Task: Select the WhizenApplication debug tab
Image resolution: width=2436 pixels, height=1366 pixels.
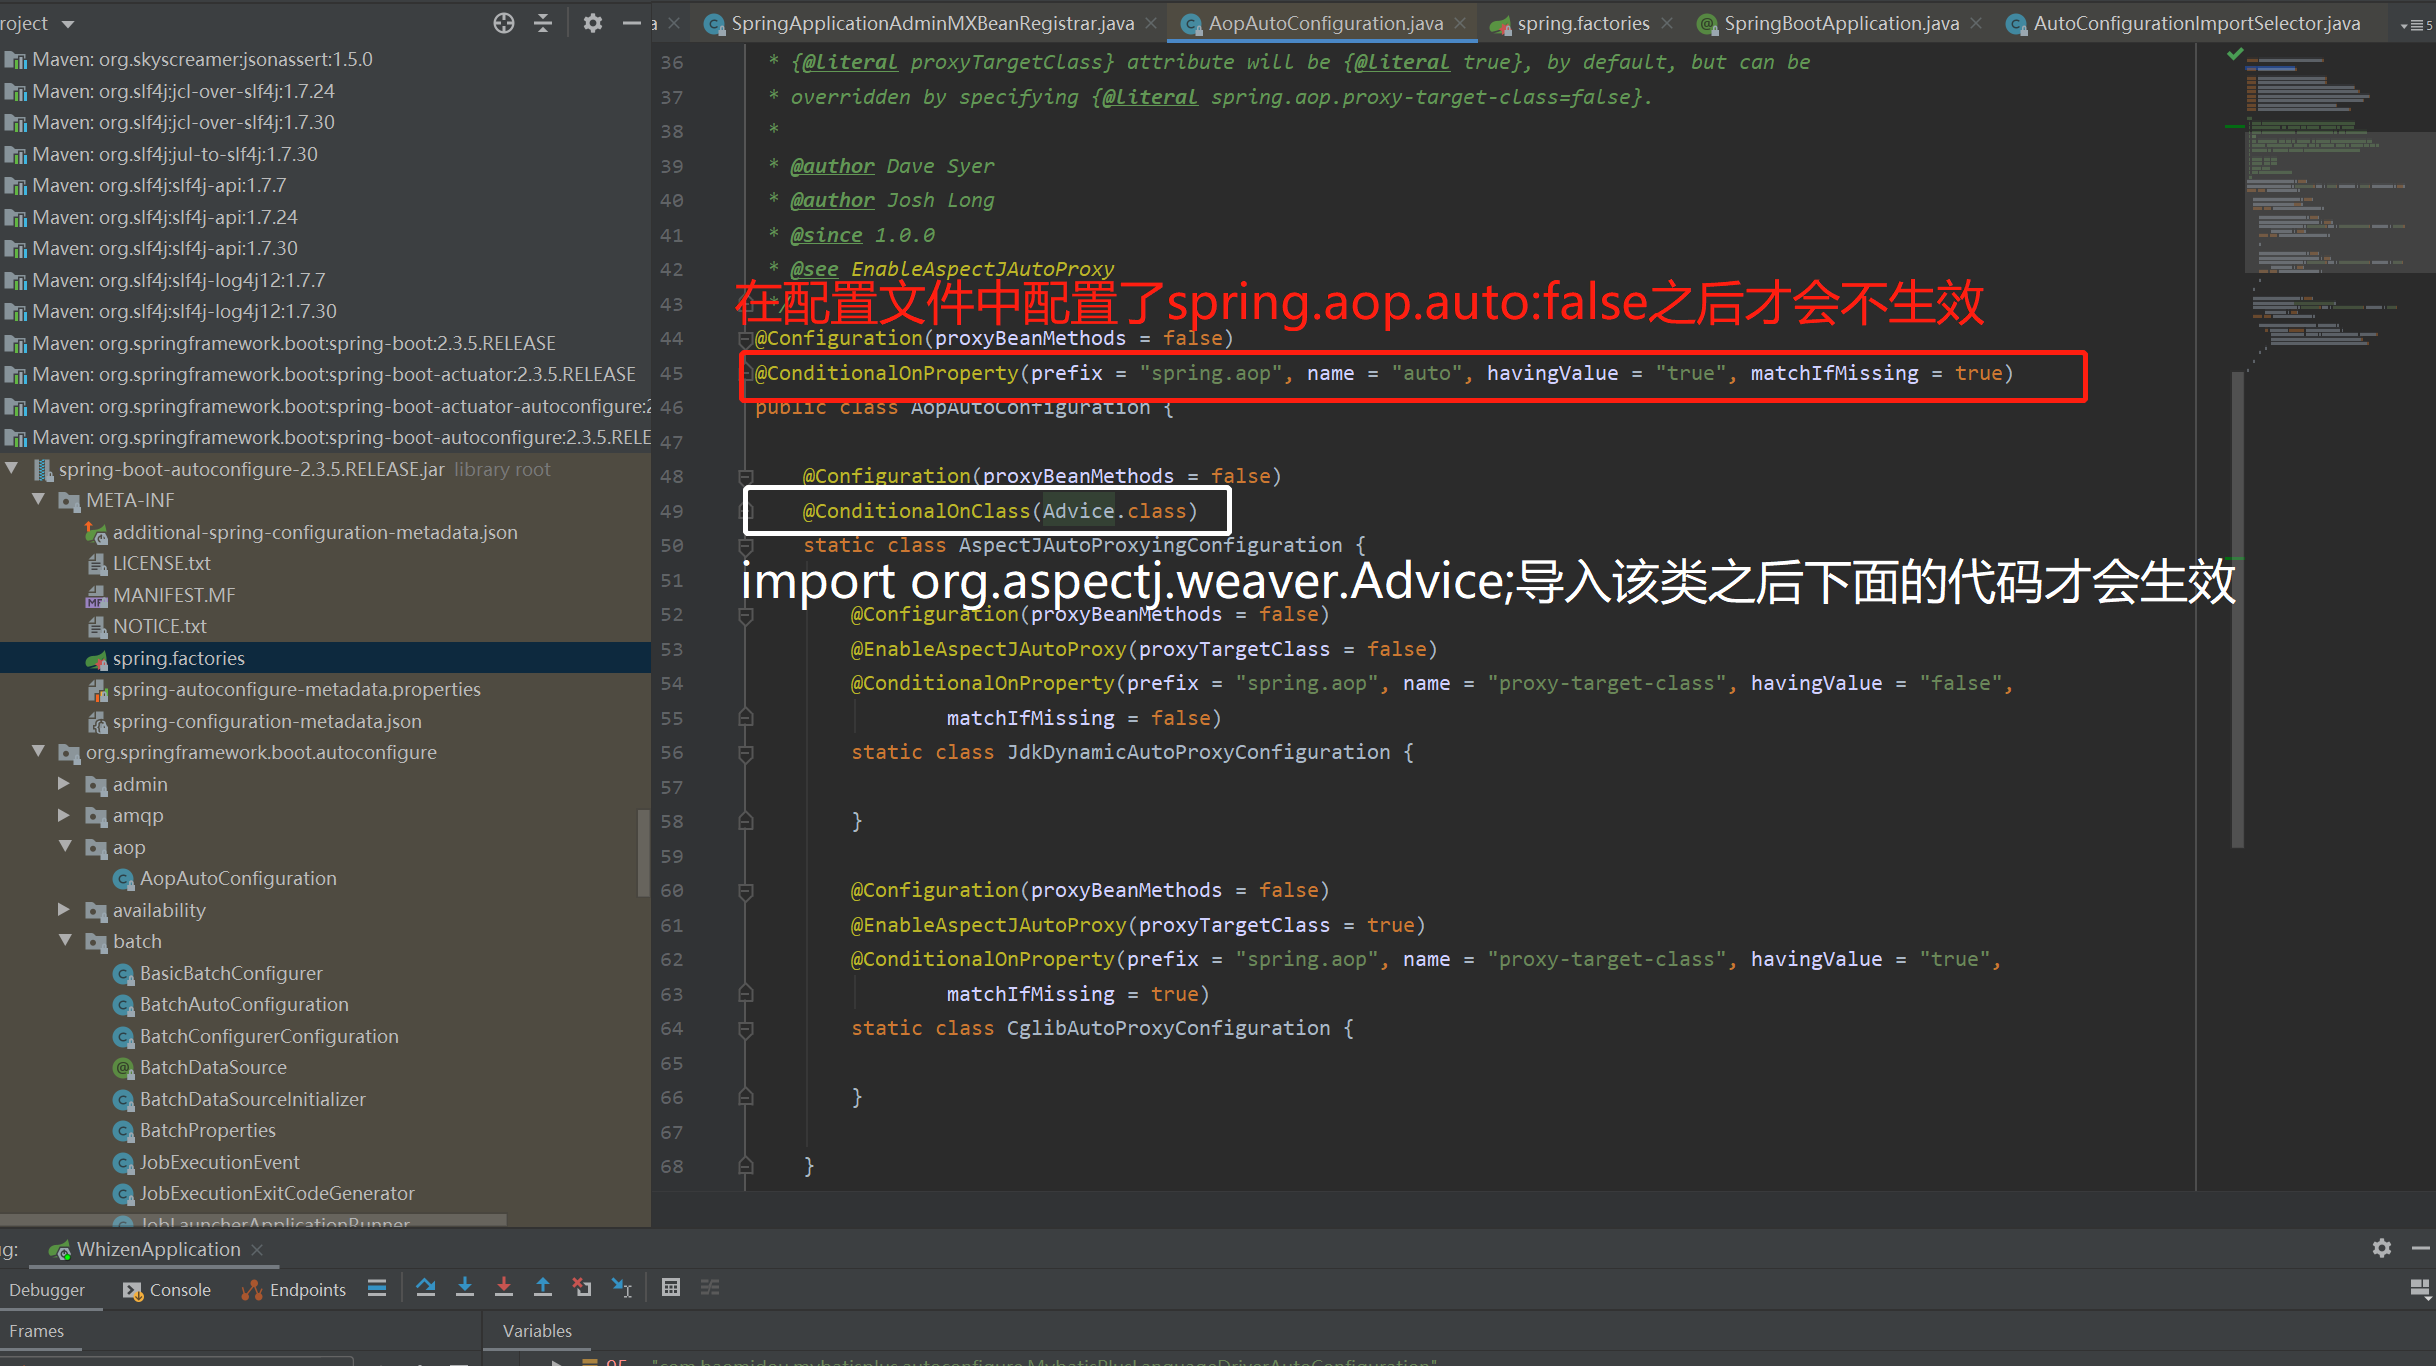Action: (158, 1249)
